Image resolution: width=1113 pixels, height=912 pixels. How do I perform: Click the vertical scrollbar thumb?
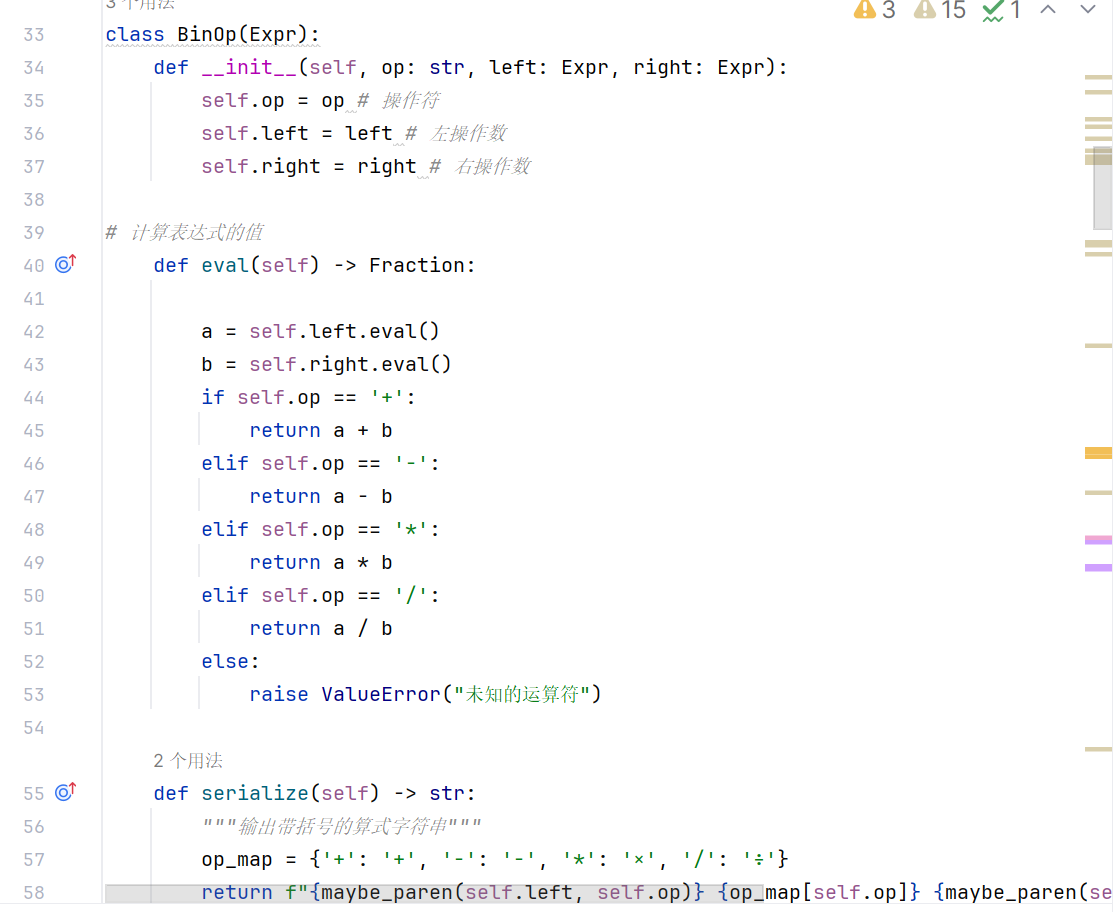(x=1102, y=188)
